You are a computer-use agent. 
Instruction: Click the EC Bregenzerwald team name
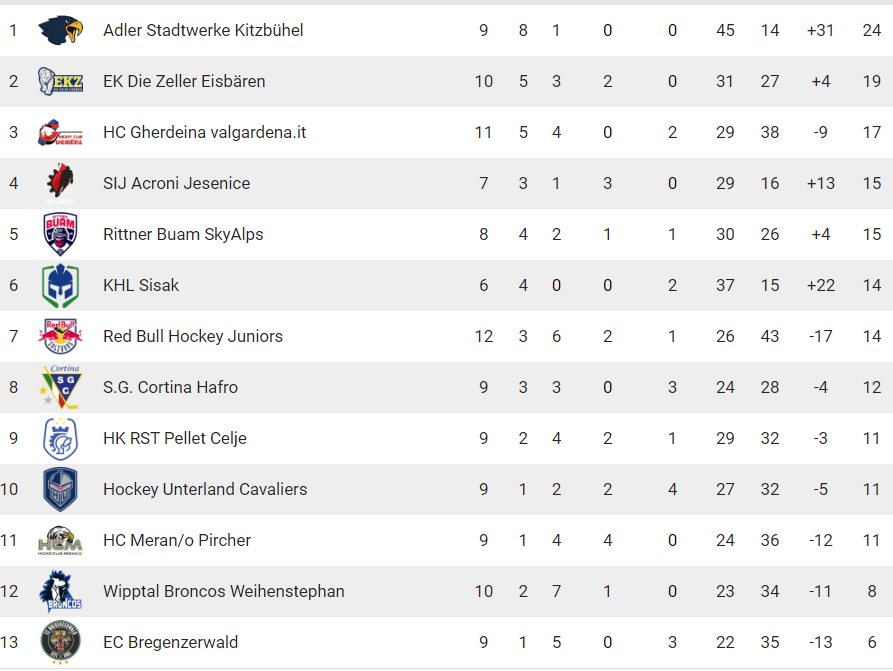(171, 642)
